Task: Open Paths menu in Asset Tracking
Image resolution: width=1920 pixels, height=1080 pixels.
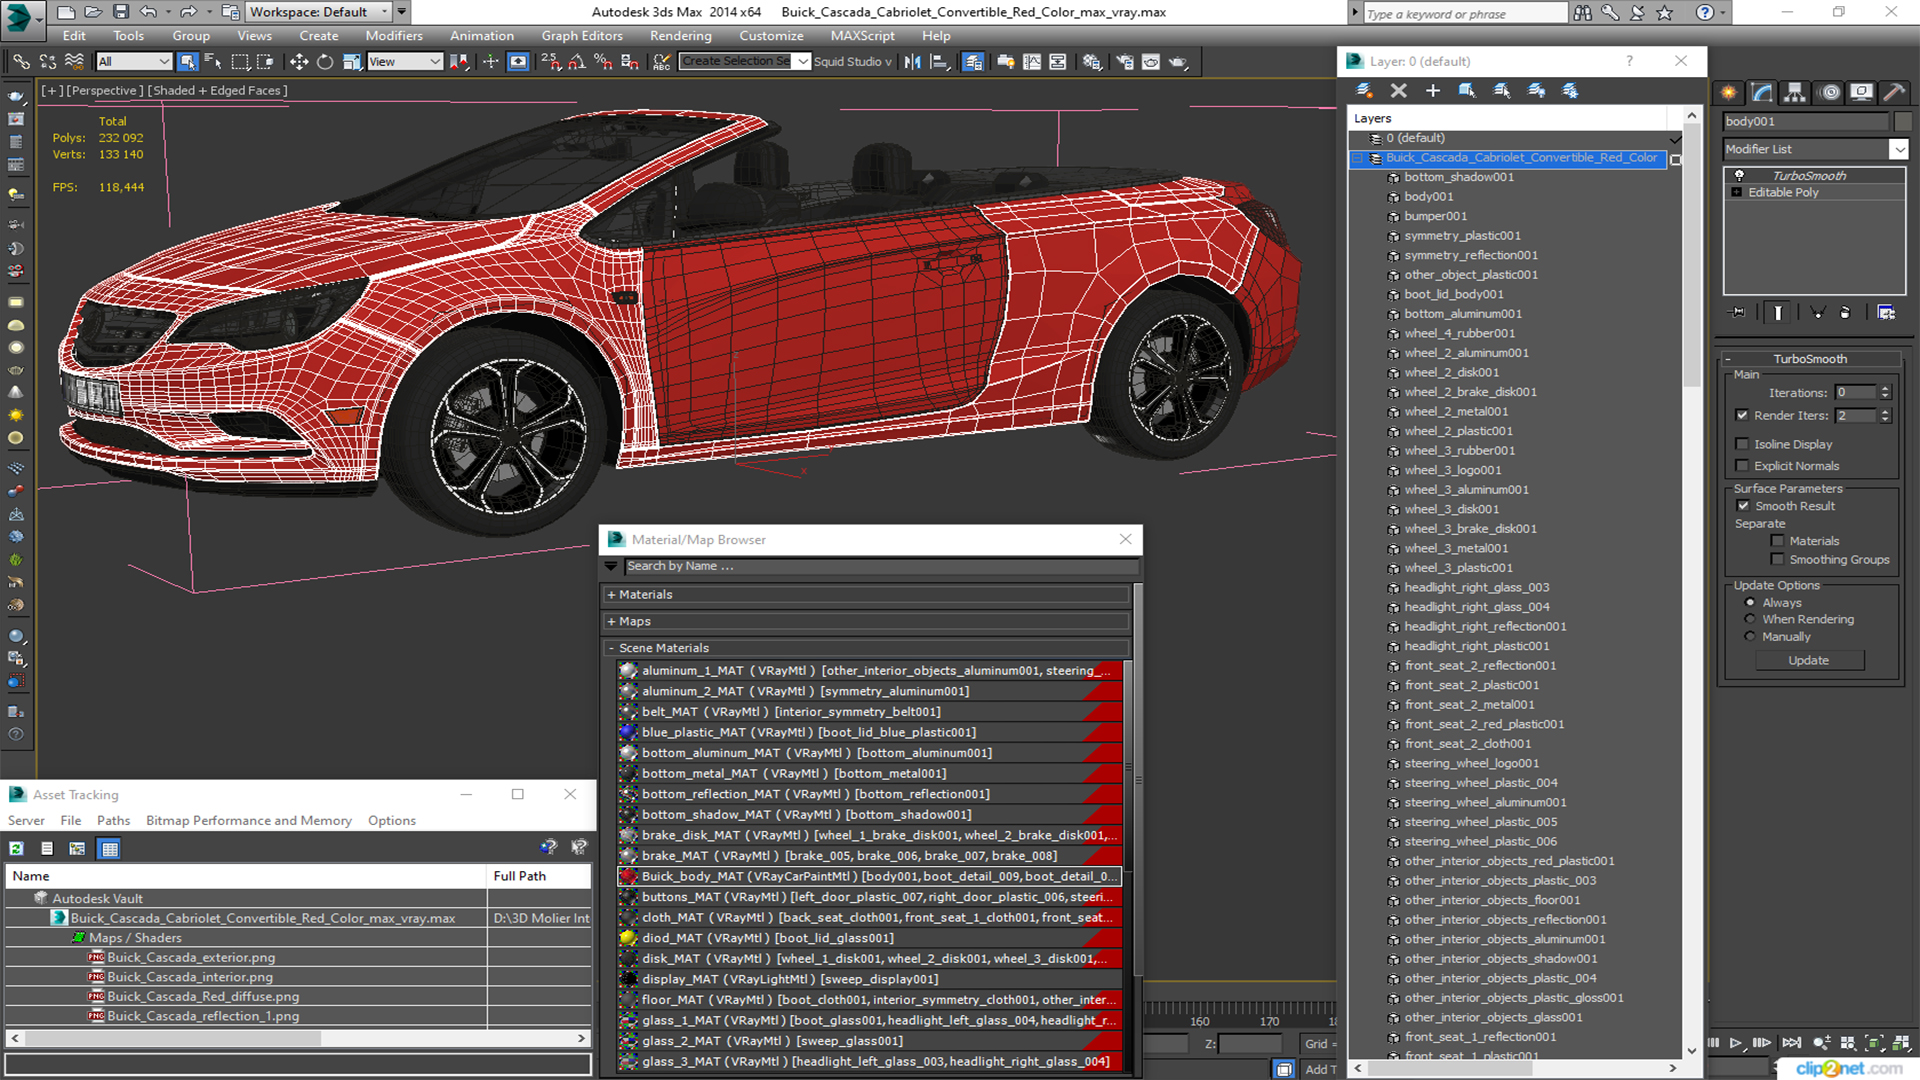Action: pos(113,821)
